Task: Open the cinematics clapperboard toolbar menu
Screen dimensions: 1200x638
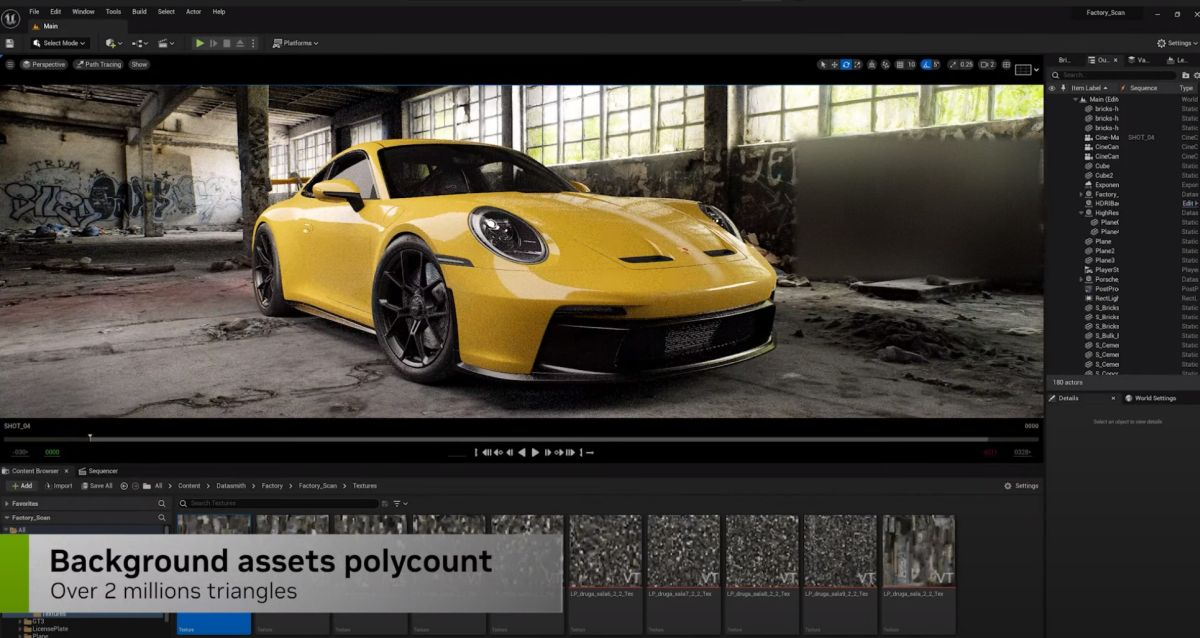Action: [164, 43]
